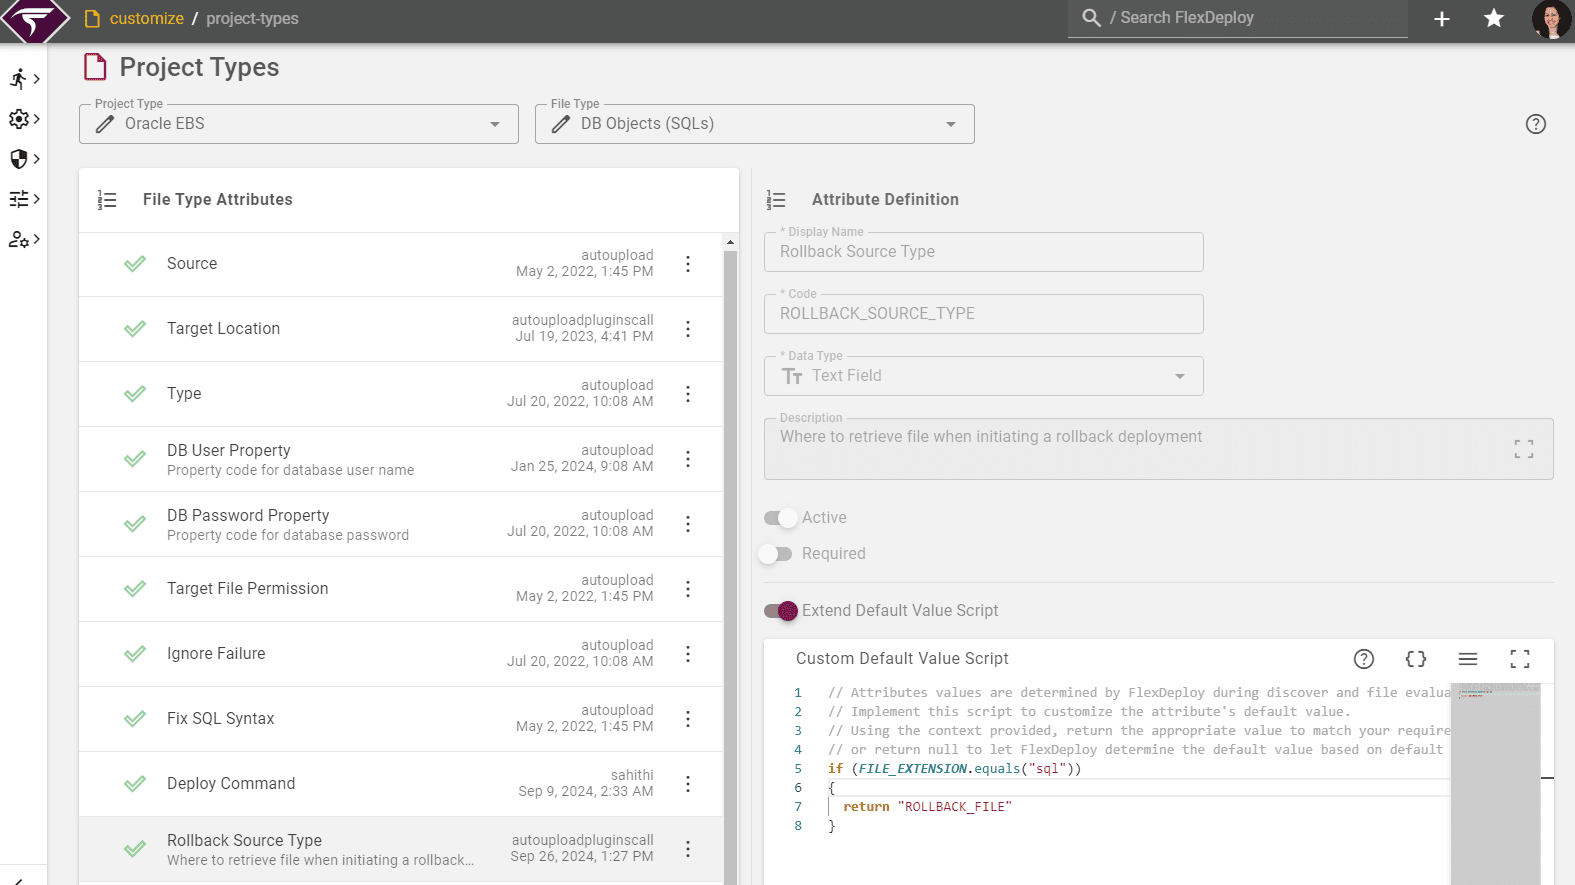This screenshot has width=1575, height=885.
Task: Open the shield security sidebar menu
Action: point(24,159)
